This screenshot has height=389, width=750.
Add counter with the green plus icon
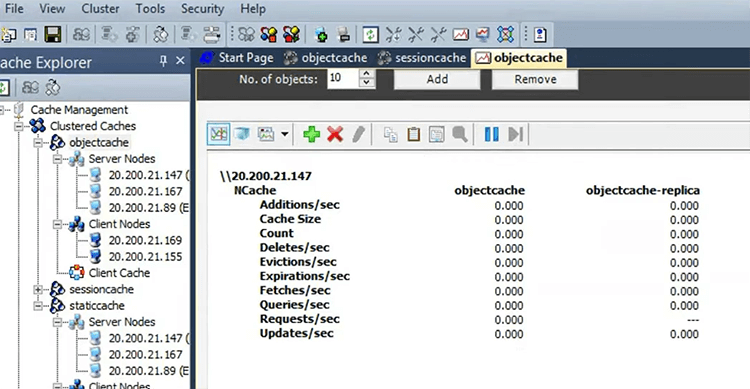311,134
